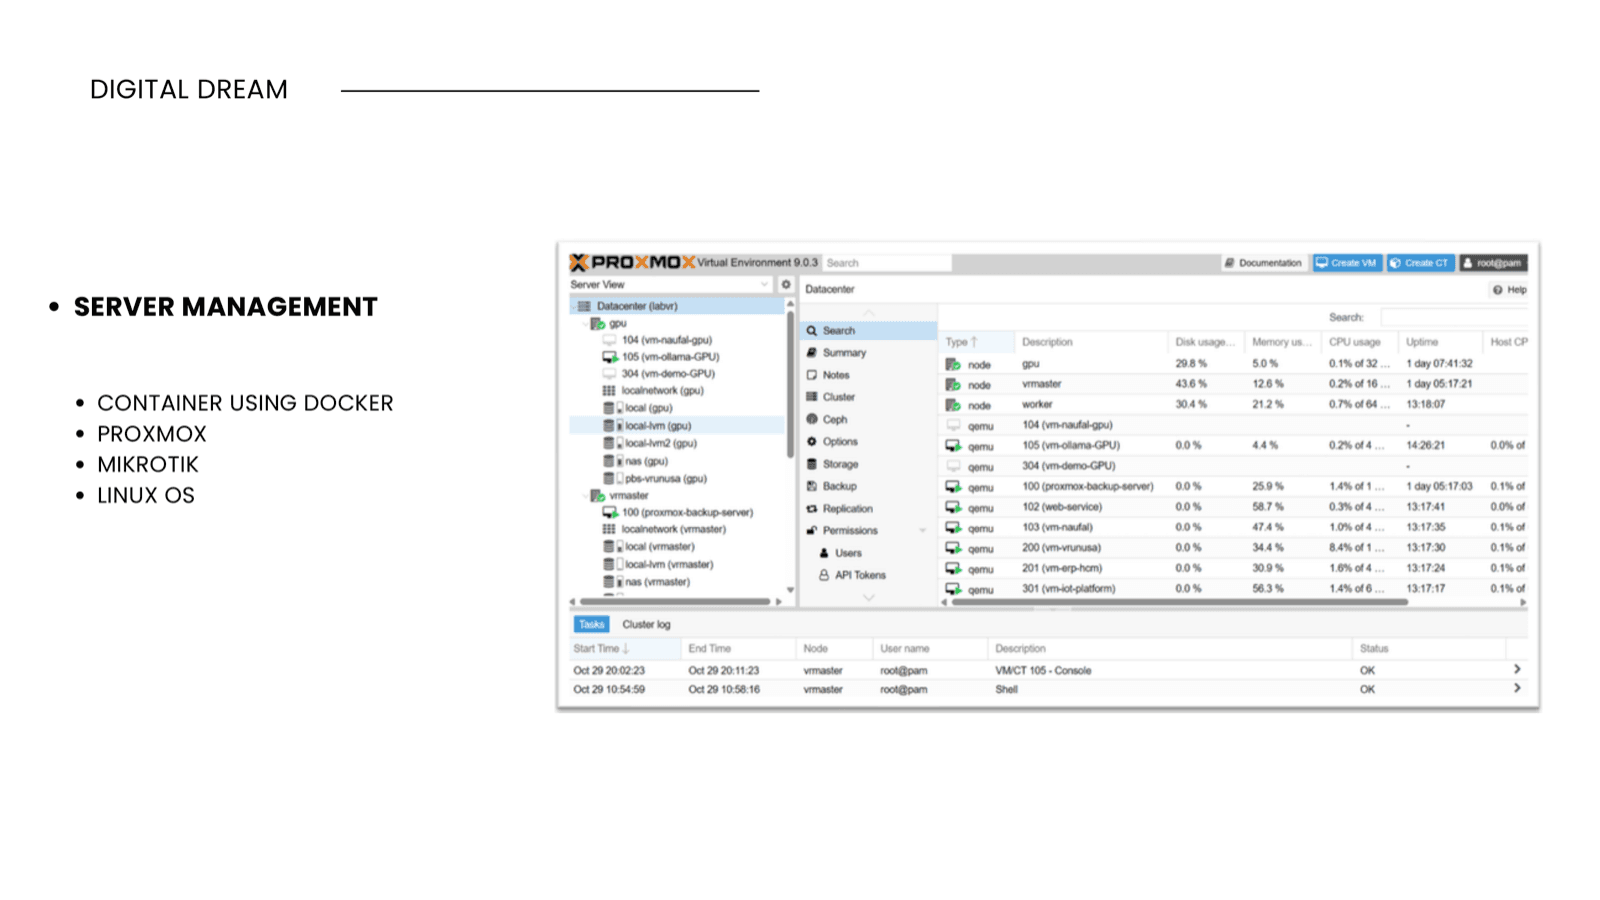Click the Create VM button

(x=1346, y=263)
